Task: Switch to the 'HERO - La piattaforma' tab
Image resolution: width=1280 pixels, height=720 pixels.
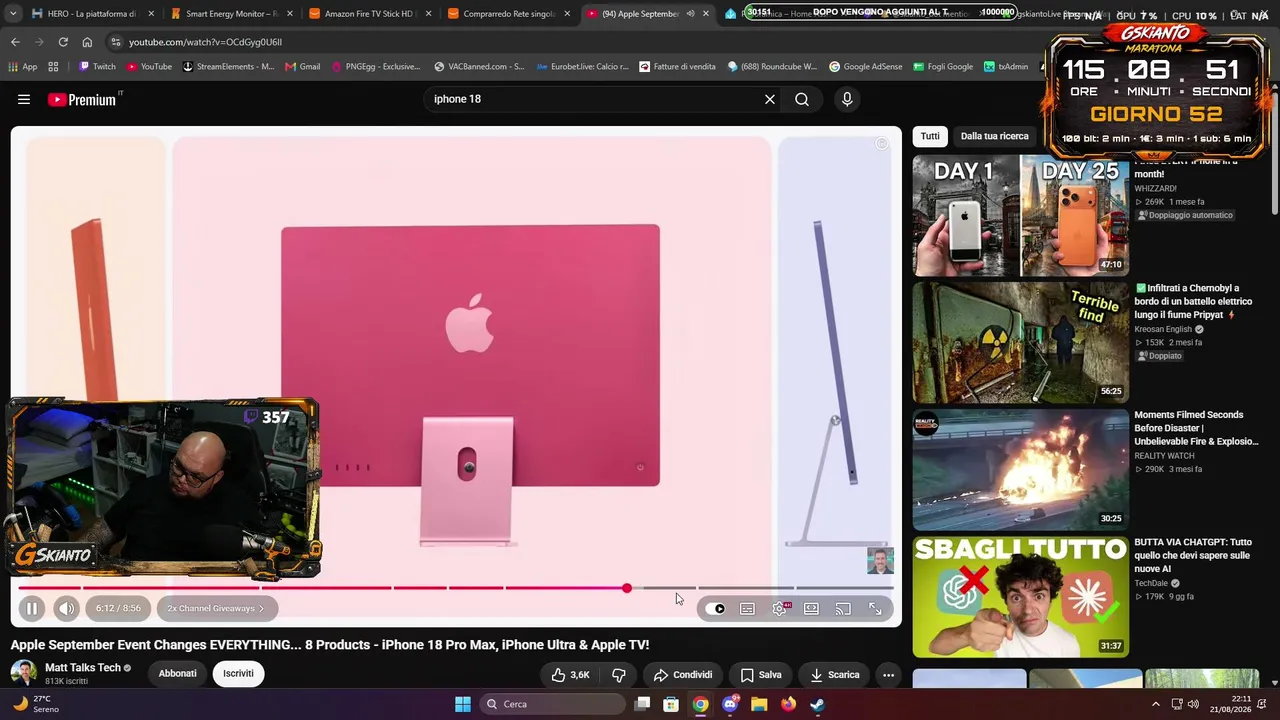Action: coord(92,14)
